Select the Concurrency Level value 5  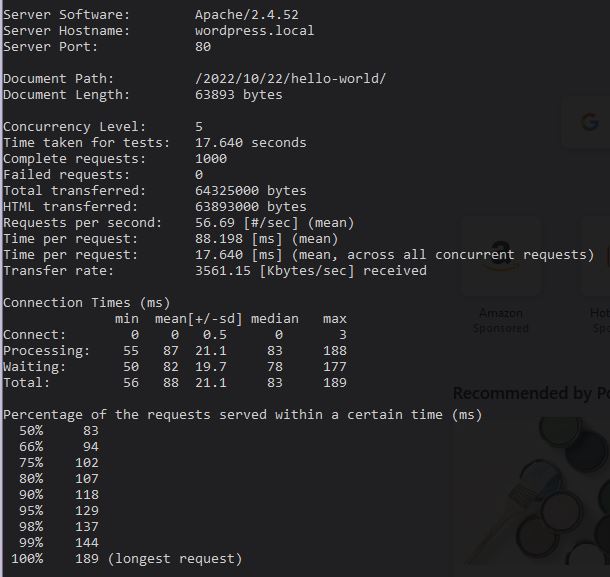point(199,126)
